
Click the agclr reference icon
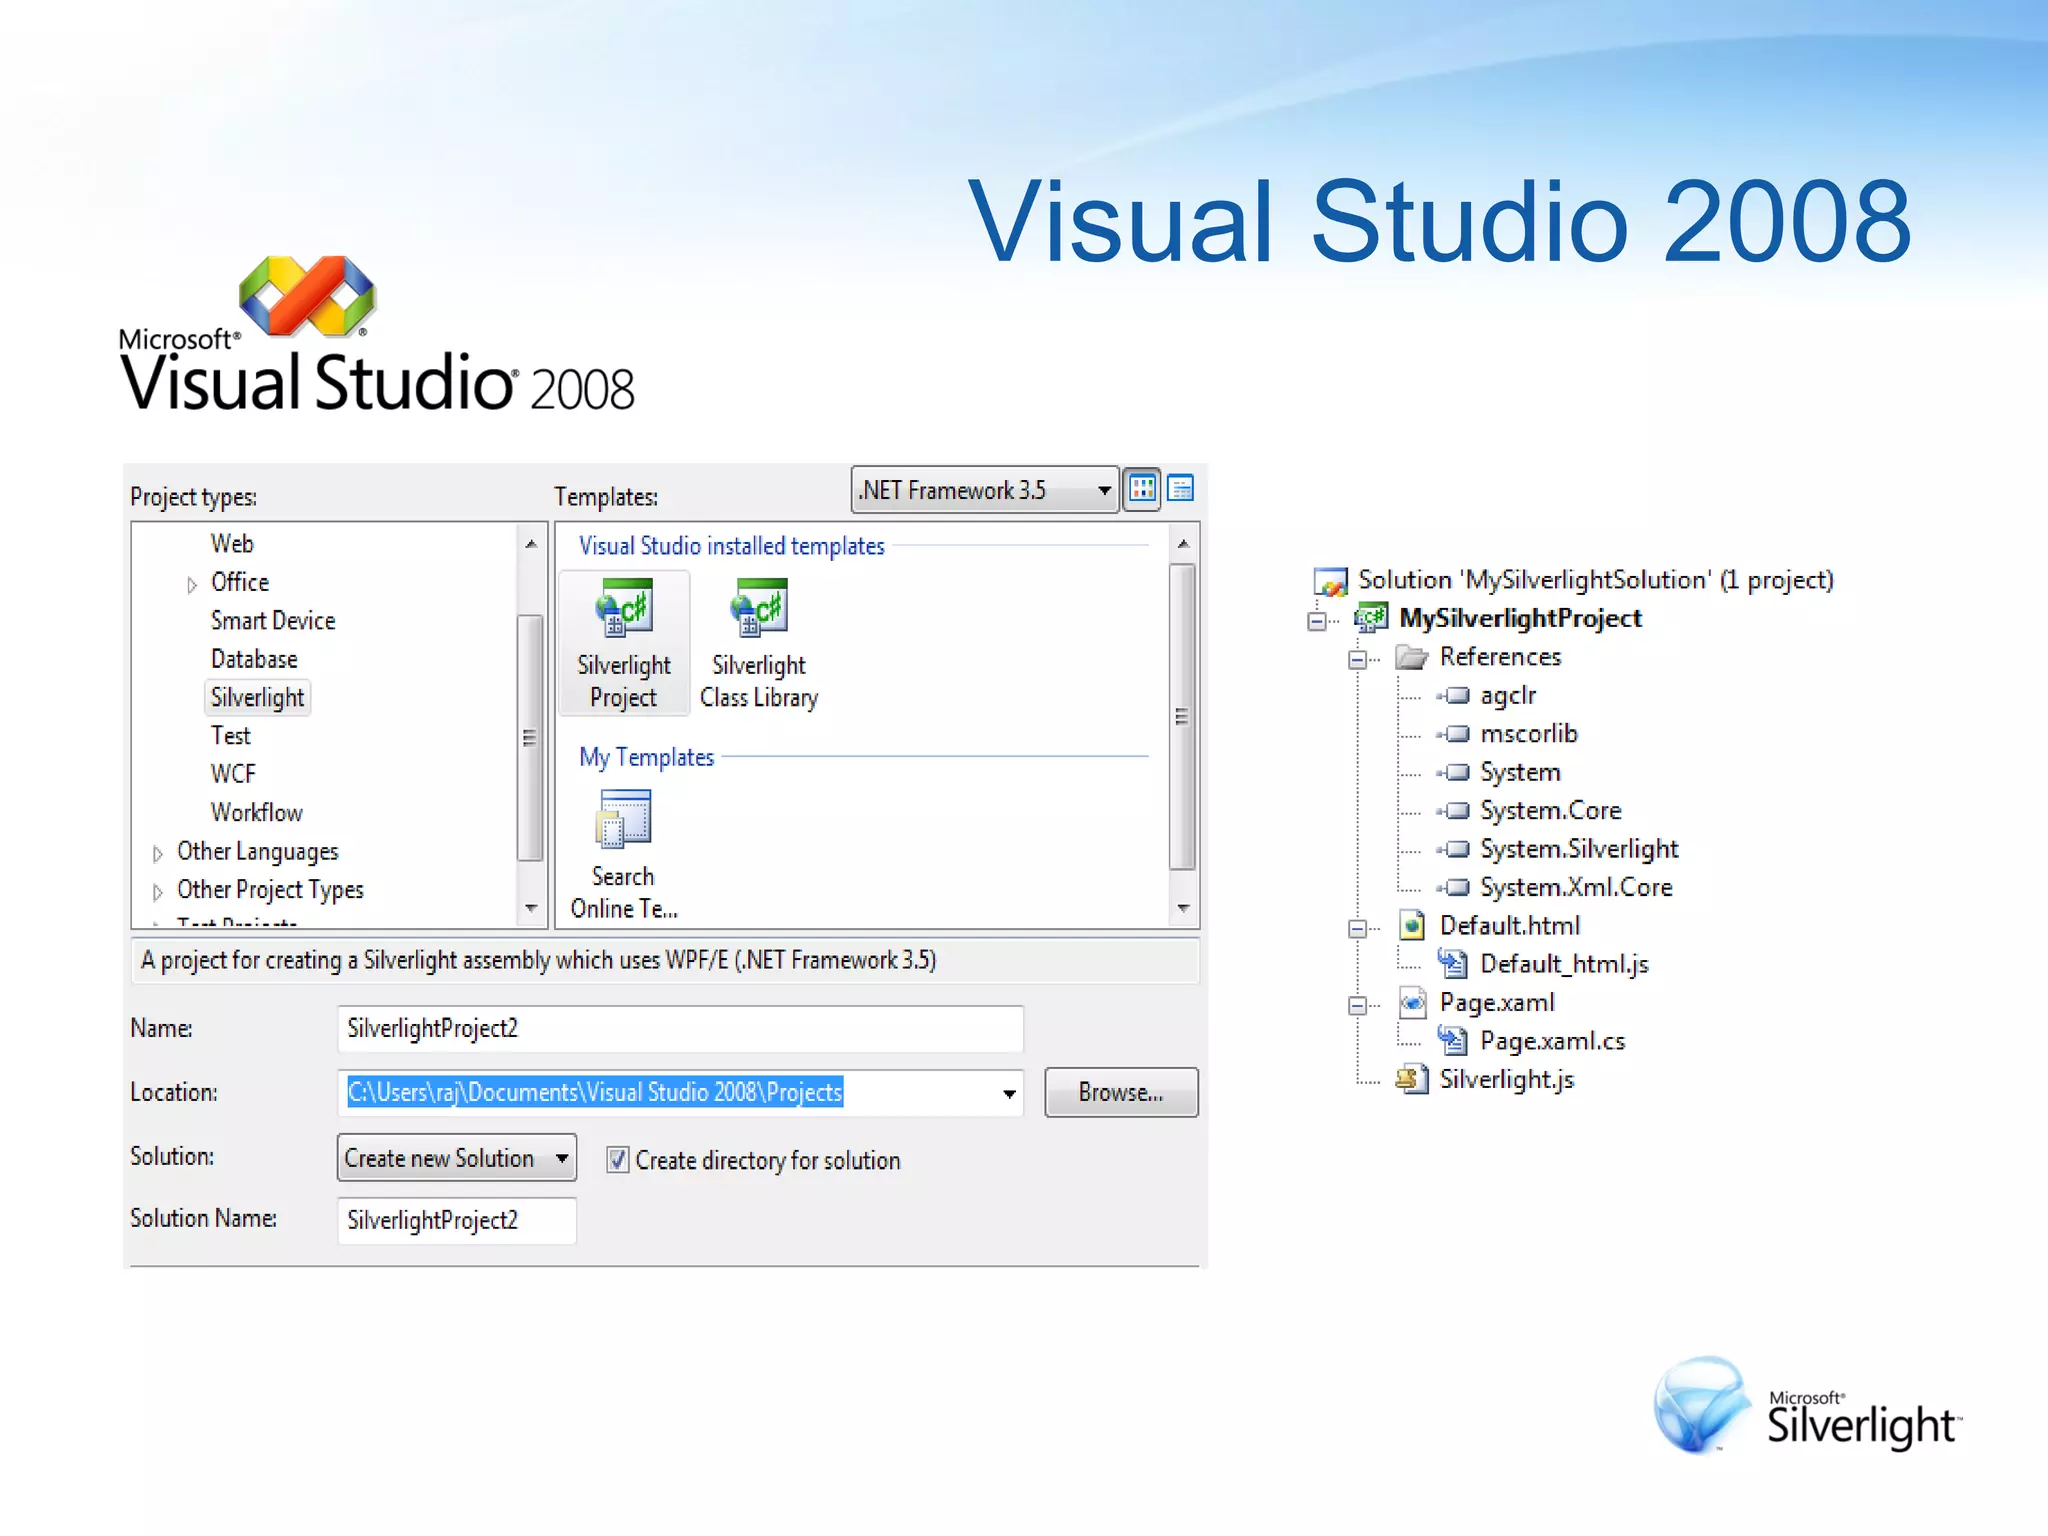click(1453, 695)
